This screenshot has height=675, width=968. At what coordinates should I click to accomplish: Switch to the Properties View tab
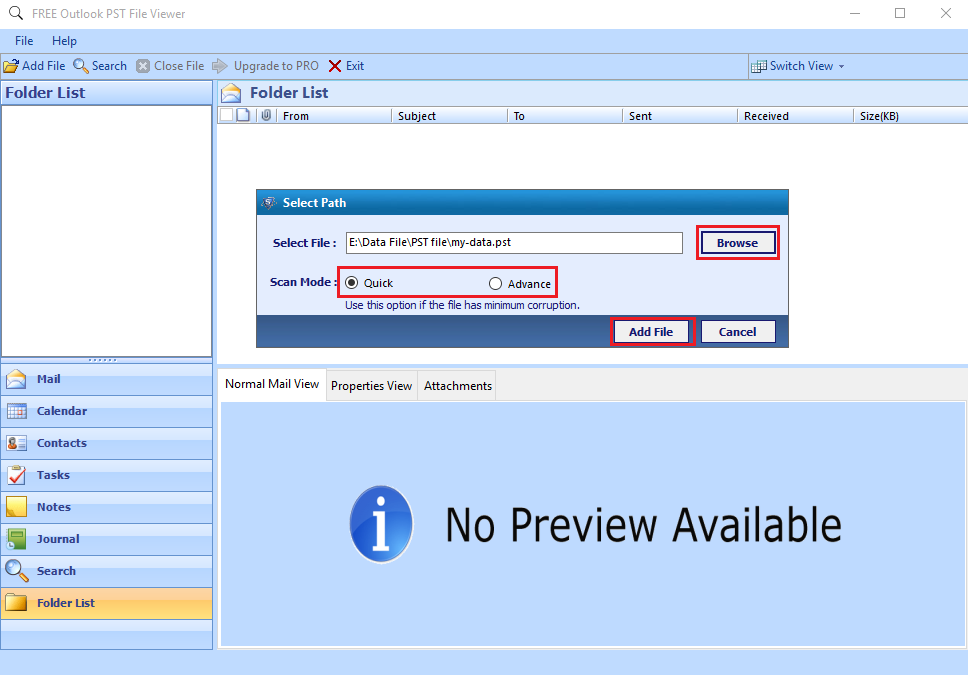371,385
